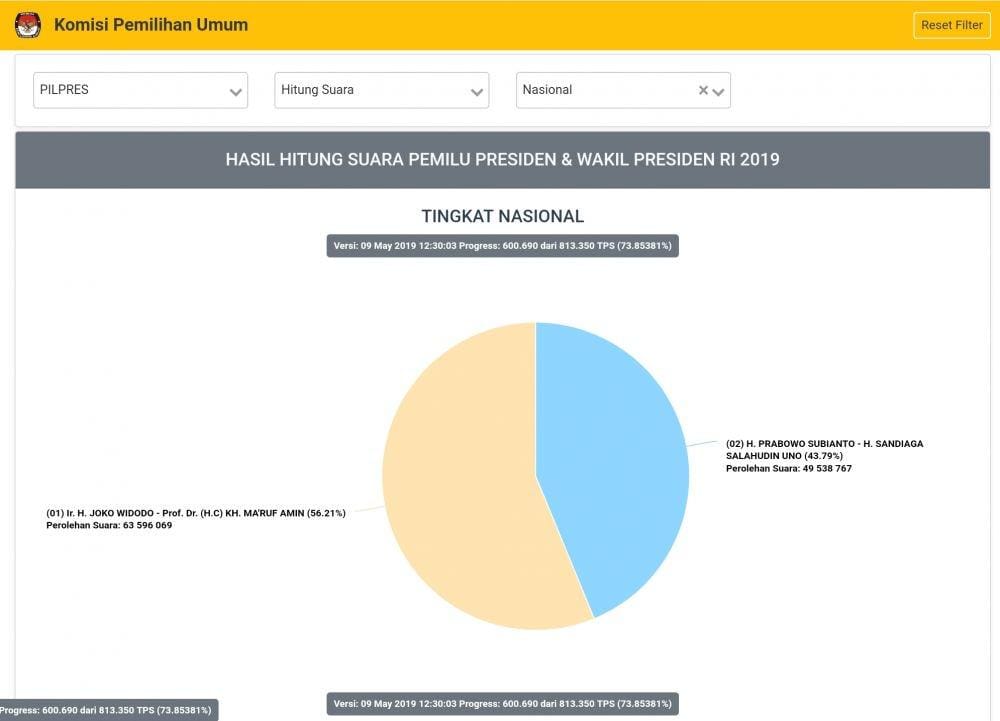Click the vote count 63 596 069
This screenshot has height=721, width=1000.
coord(109,526)
